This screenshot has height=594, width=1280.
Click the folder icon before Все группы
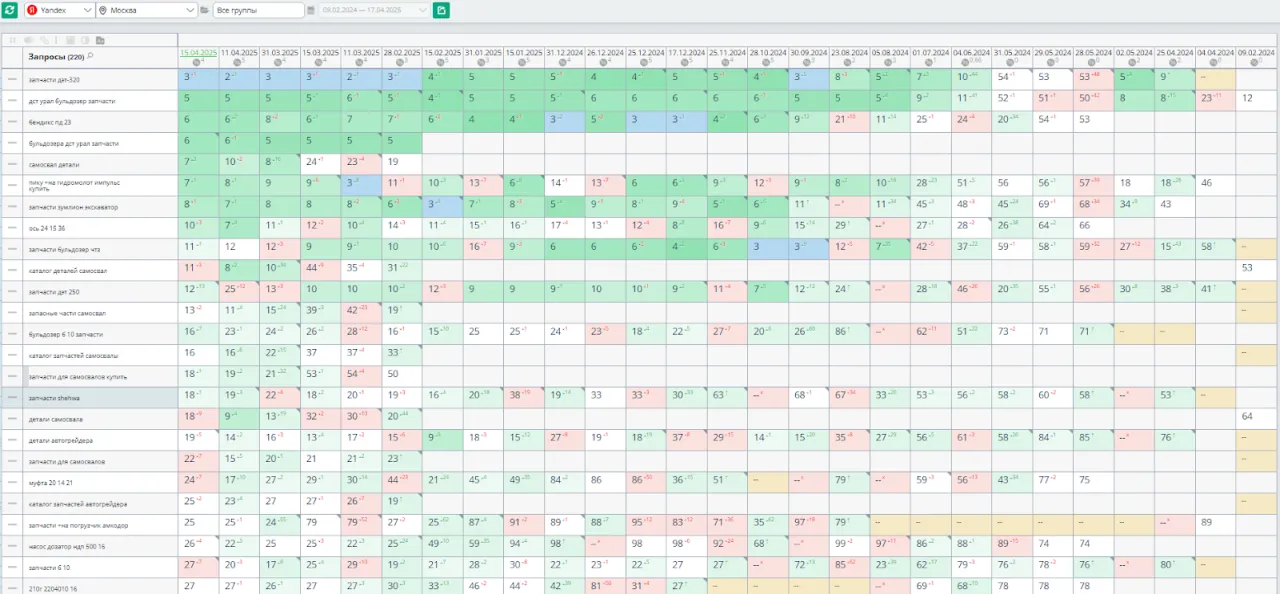click(205, 10)
